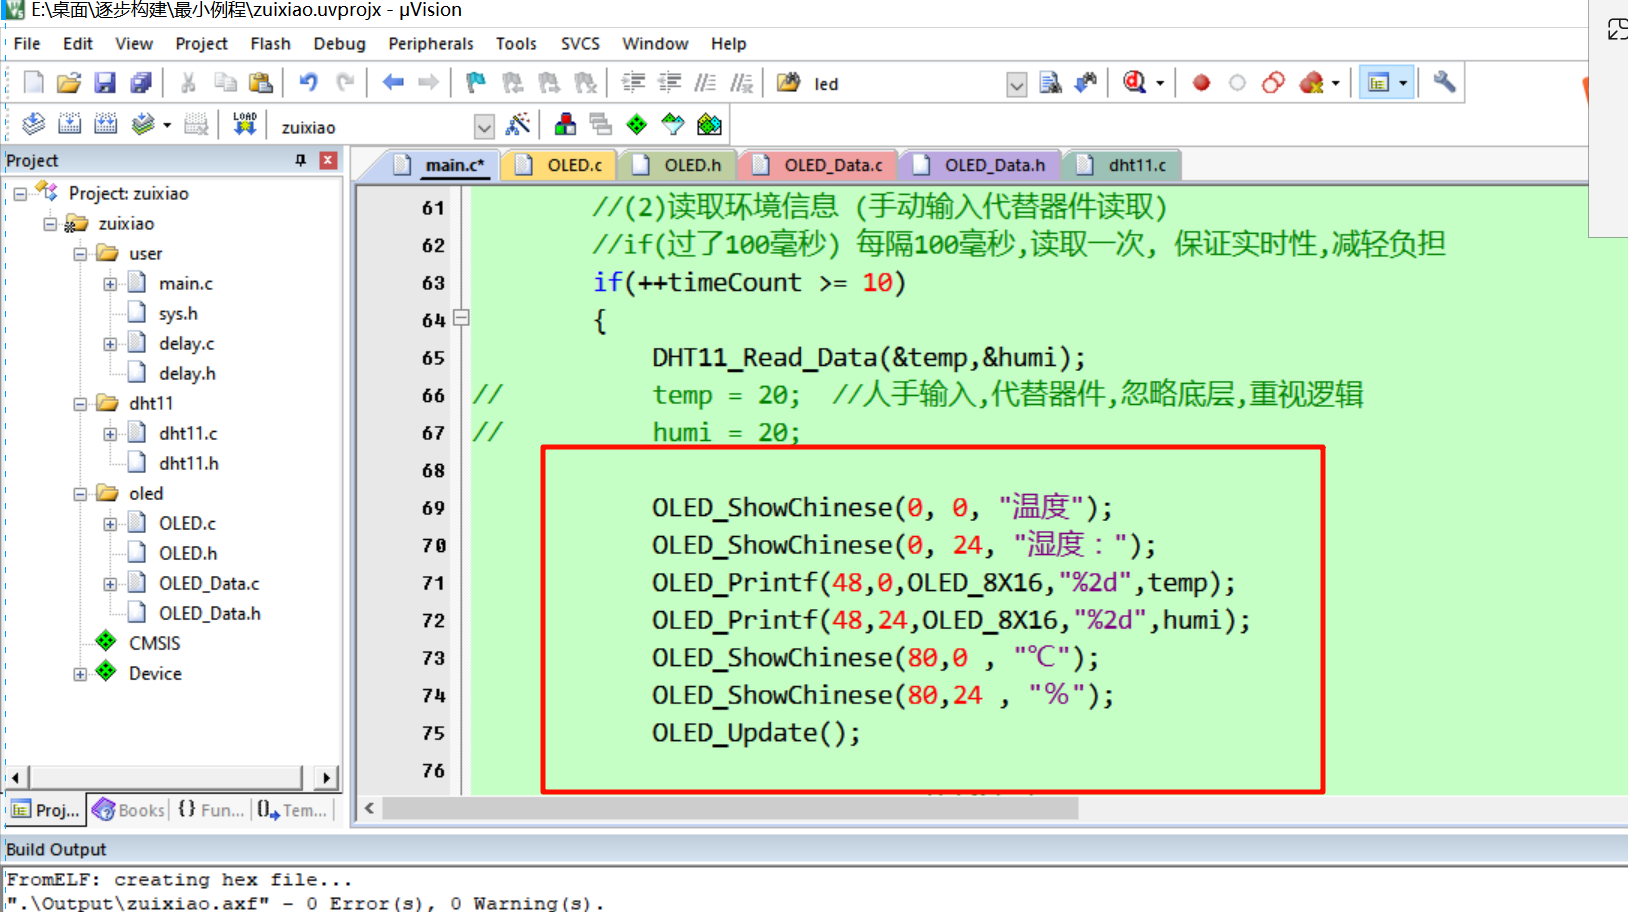Rebuild all target files icon
The width and height of the screenshot is (1628, 912).
pyautogui.click(x=105, y=124)
